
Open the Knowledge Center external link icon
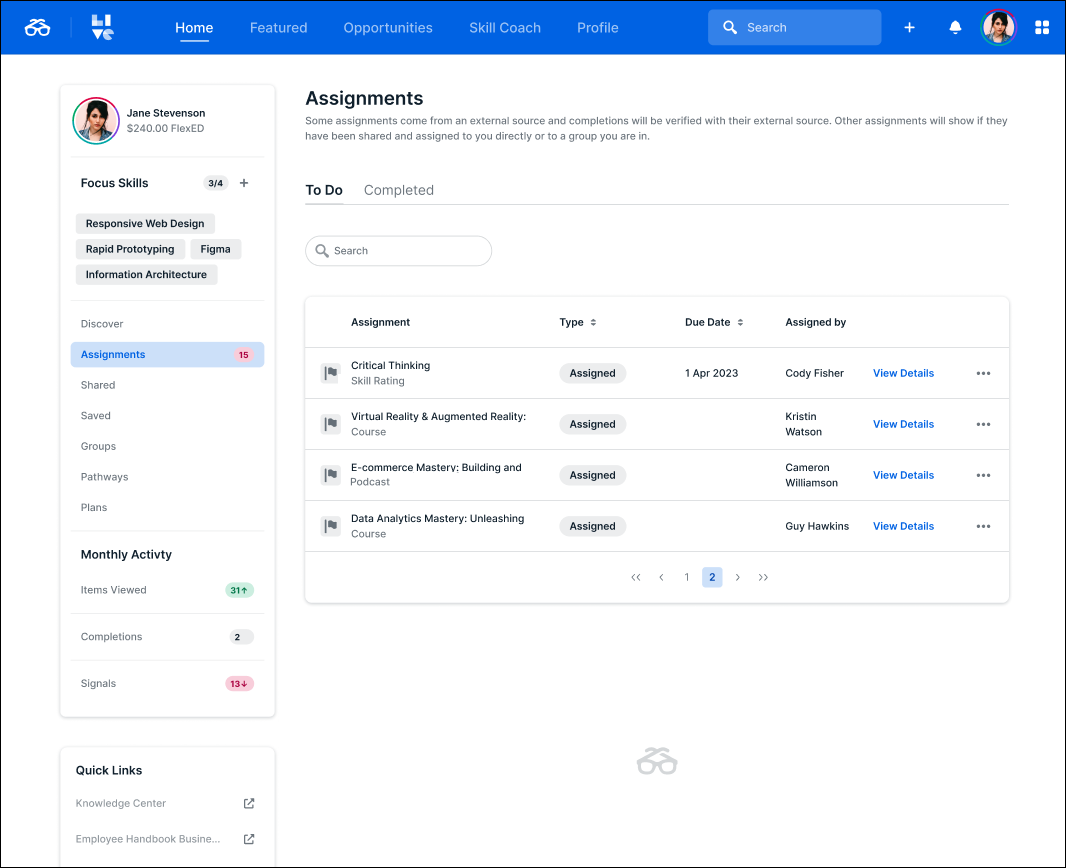248,803
